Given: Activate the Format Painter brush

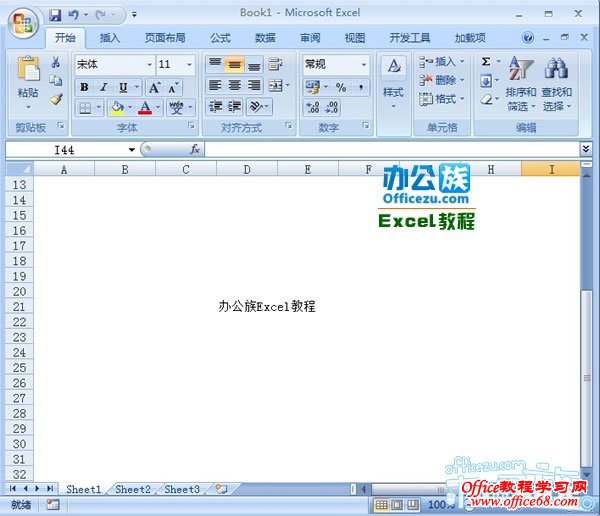Looking at the screenshot, I should (x=56, y=100).
